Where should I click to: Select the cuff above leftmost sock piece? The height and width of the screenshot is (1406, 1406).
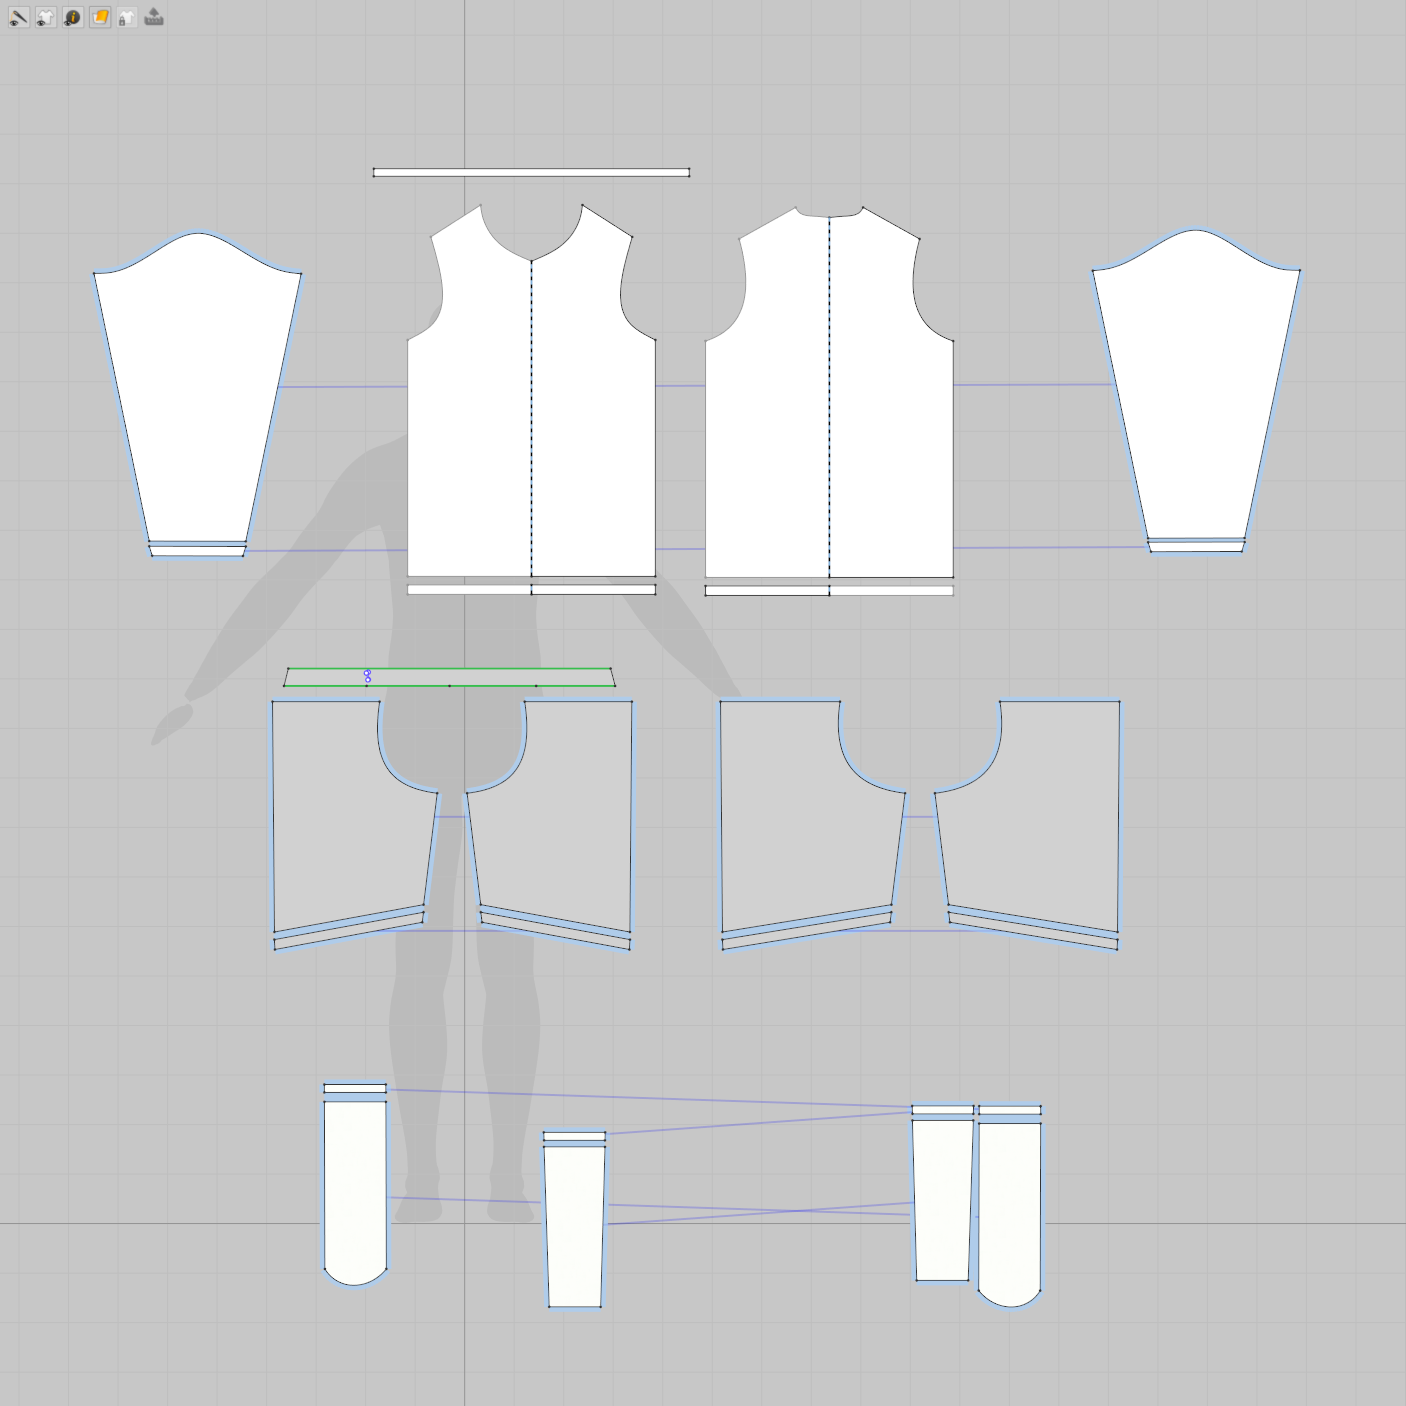(355, 1088)
